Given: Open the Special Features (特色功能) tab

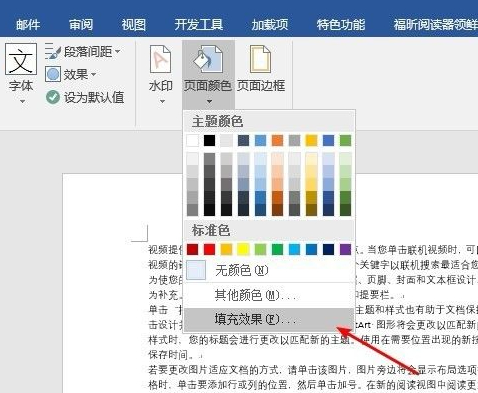Looking at the screenshot, I should (x=341, y=24).
